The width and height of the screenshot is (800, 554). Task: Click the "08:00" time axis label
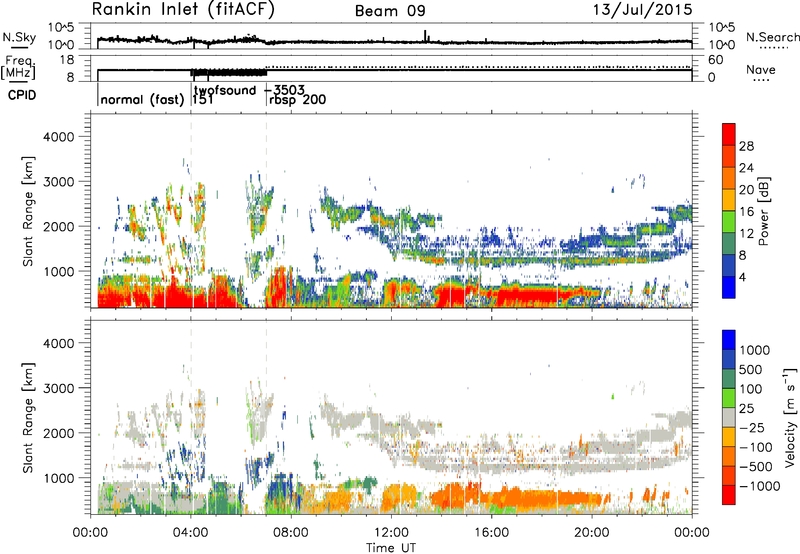[x=291, y=533]
